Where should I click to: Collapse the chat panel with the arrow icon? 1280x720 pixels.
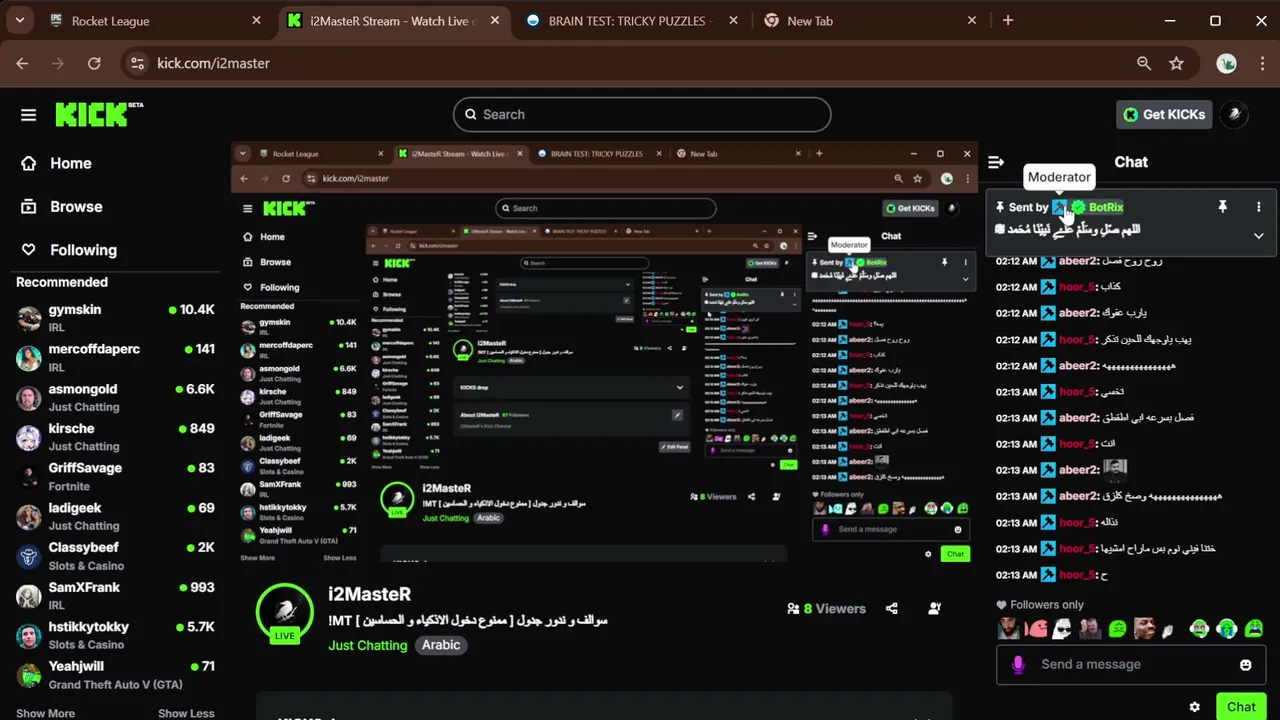996,162
